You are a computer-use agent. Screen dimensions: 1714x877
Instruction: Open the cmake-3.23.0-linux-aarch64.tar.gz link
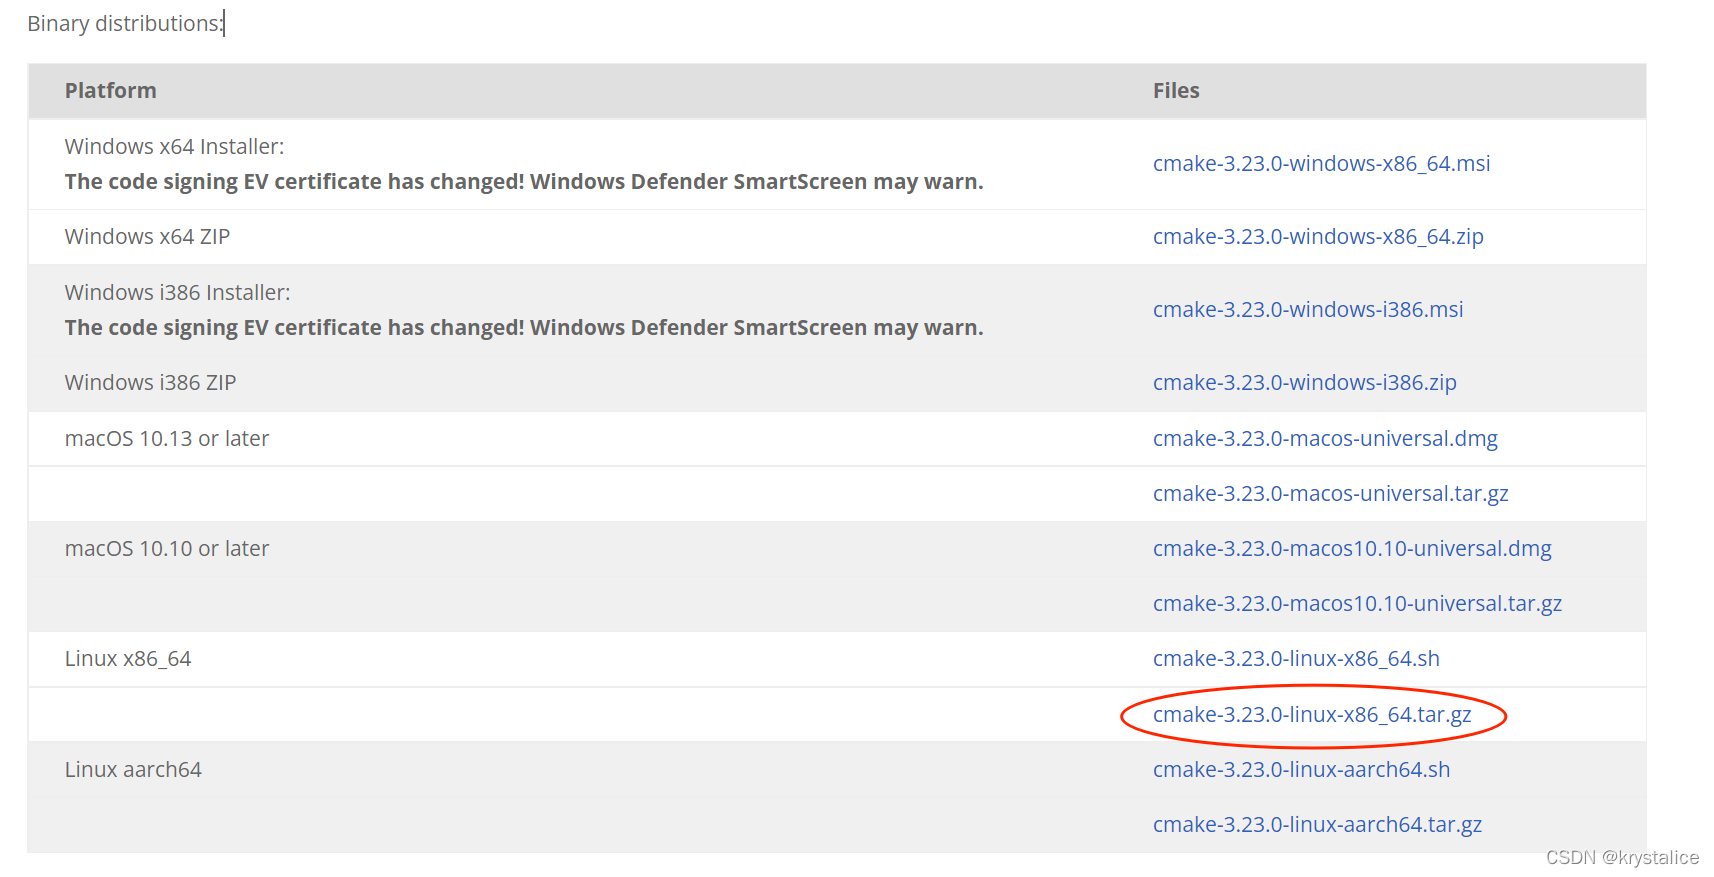(1317, 825)
